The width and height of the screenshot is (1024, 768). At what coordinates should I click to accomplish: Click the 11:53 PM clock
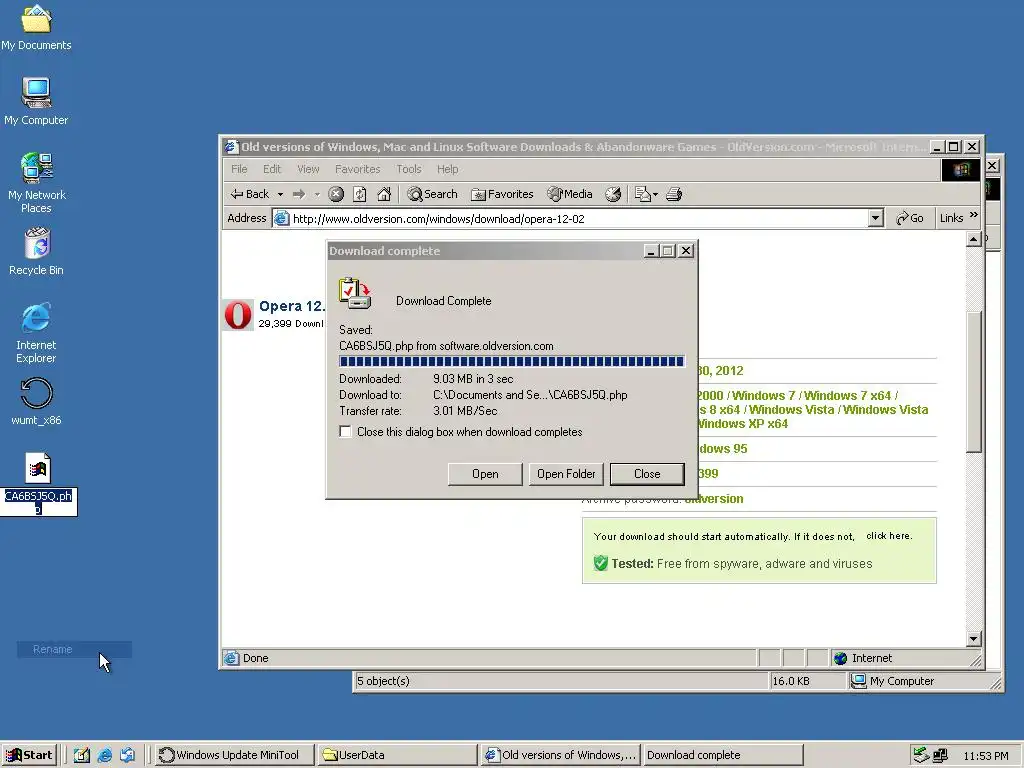pos(985,756)
